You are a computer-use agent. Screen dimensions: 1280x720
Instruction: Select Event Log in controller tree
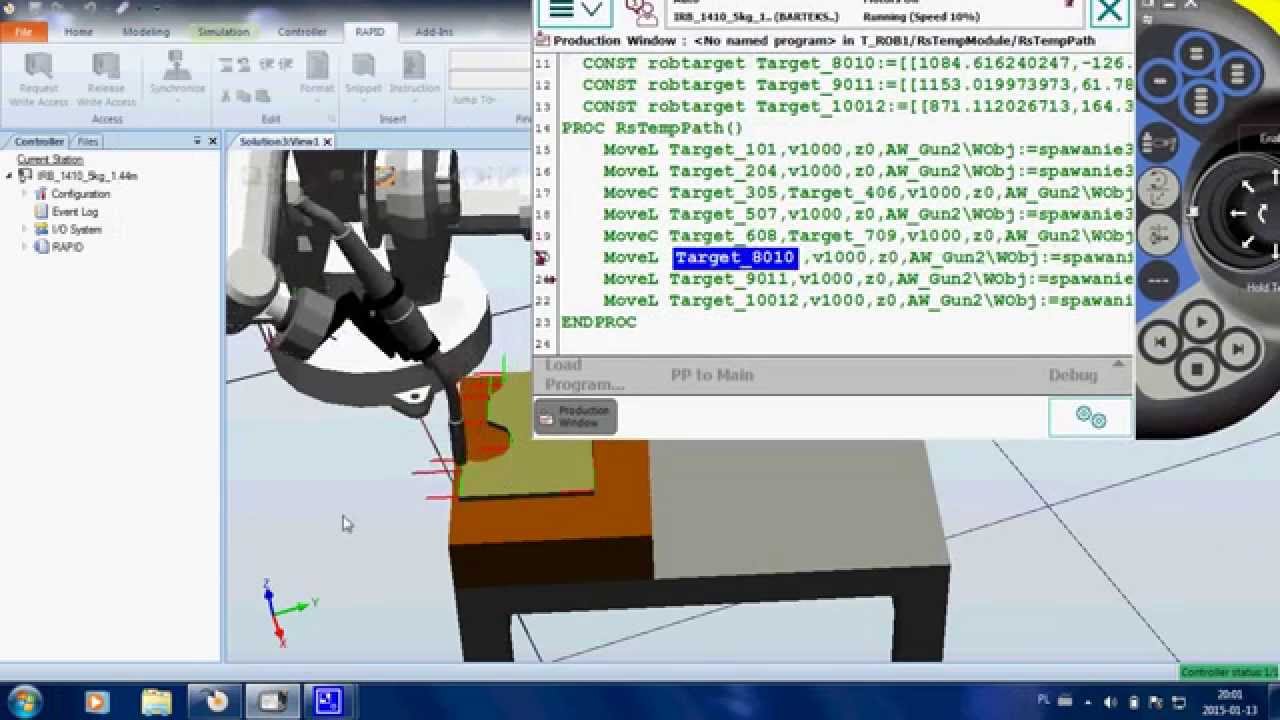pos(74,212)
